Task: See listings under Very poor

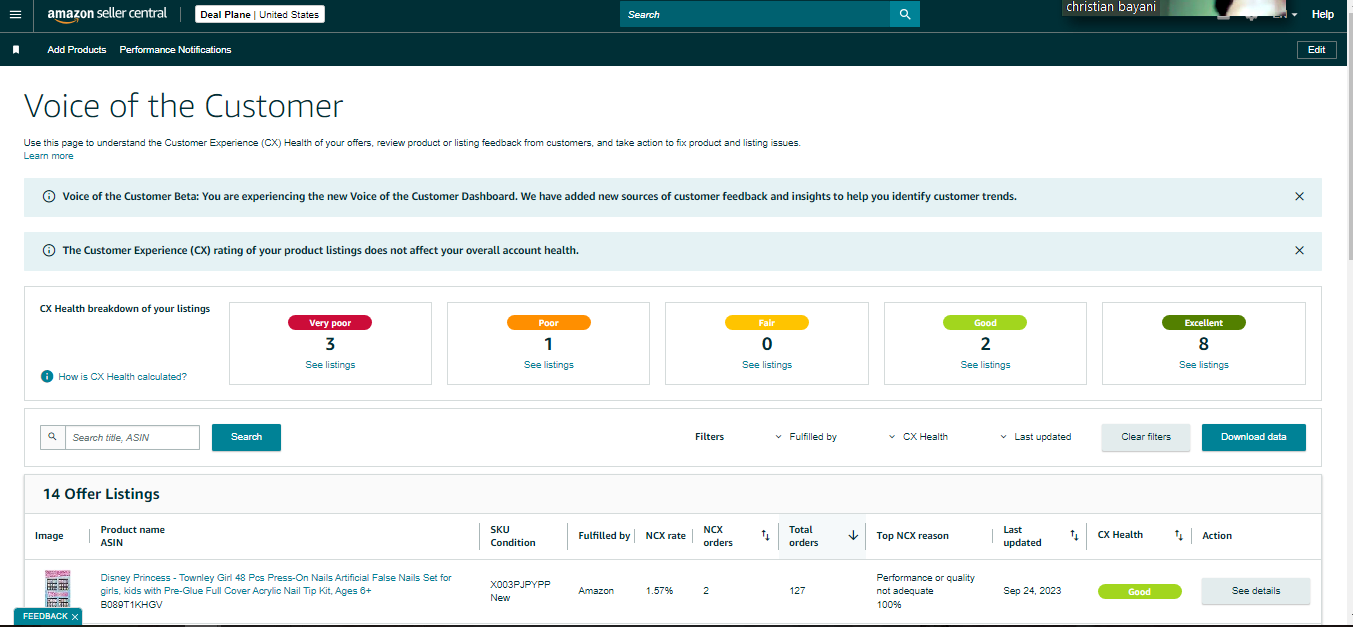Action: (330, 365)
